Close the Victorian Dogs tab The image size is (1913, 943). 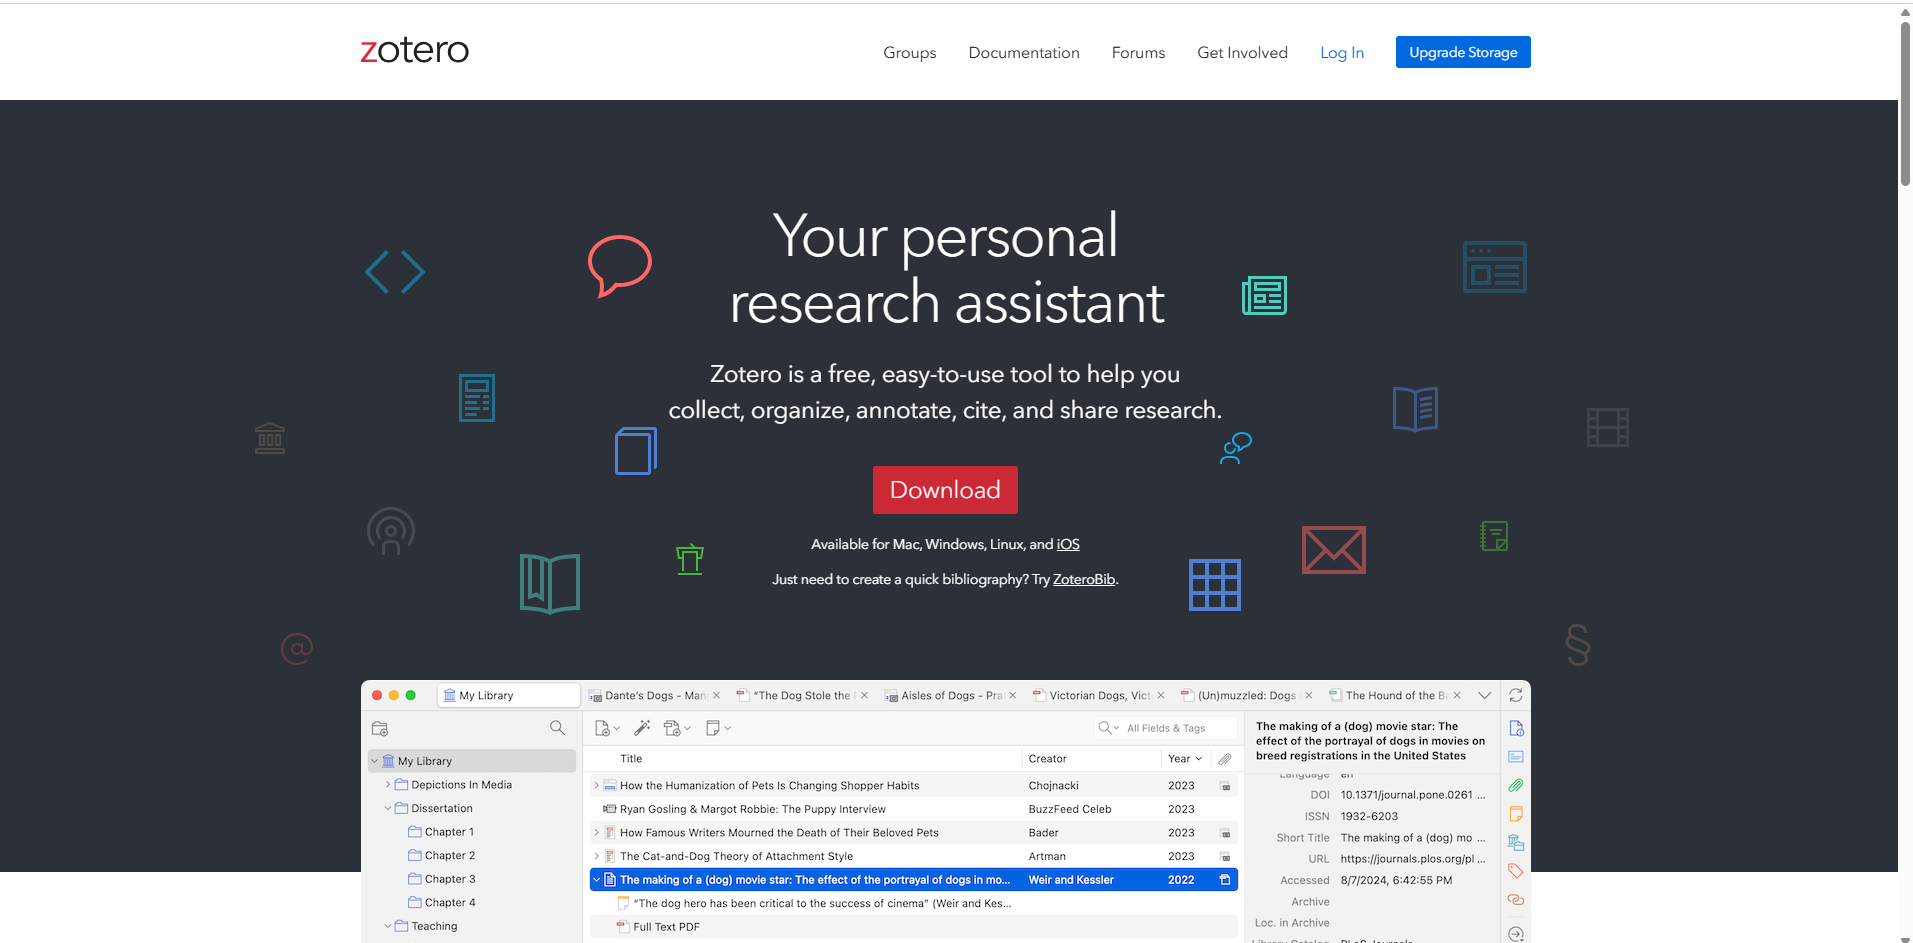click(1160, 695)
